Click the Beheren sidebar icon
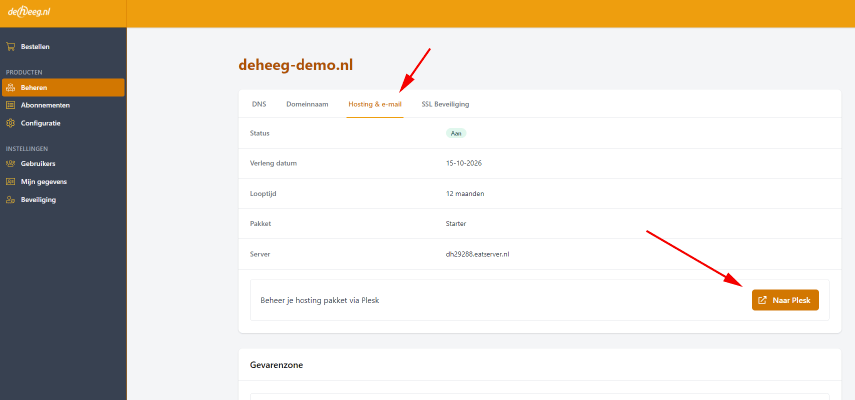The height and width of the screenshot is (400, 855). tap(10, 87)
